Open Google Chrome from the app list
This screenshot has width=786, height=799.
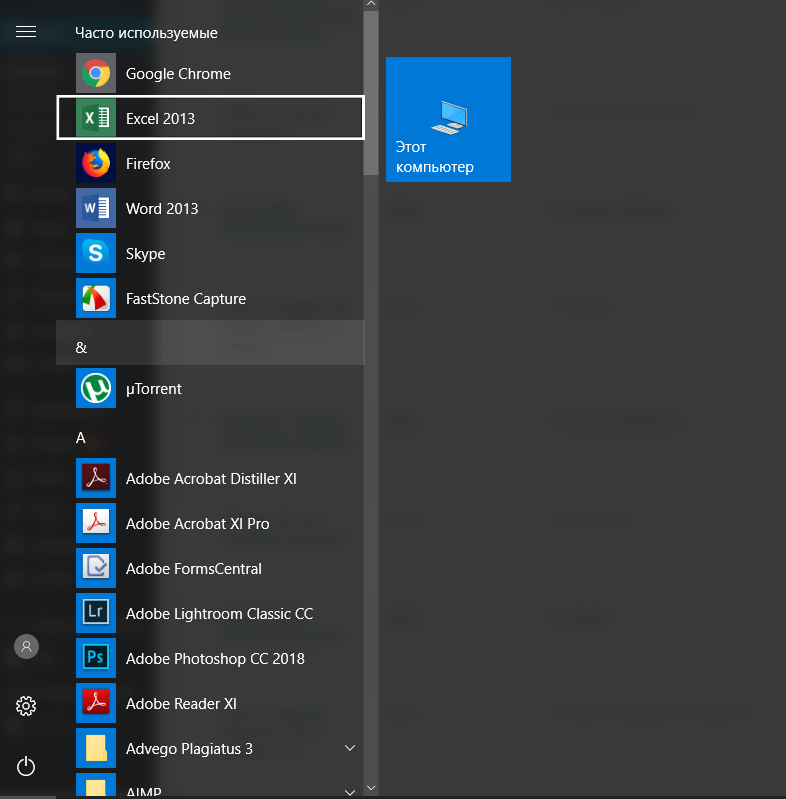click(96, 74)
